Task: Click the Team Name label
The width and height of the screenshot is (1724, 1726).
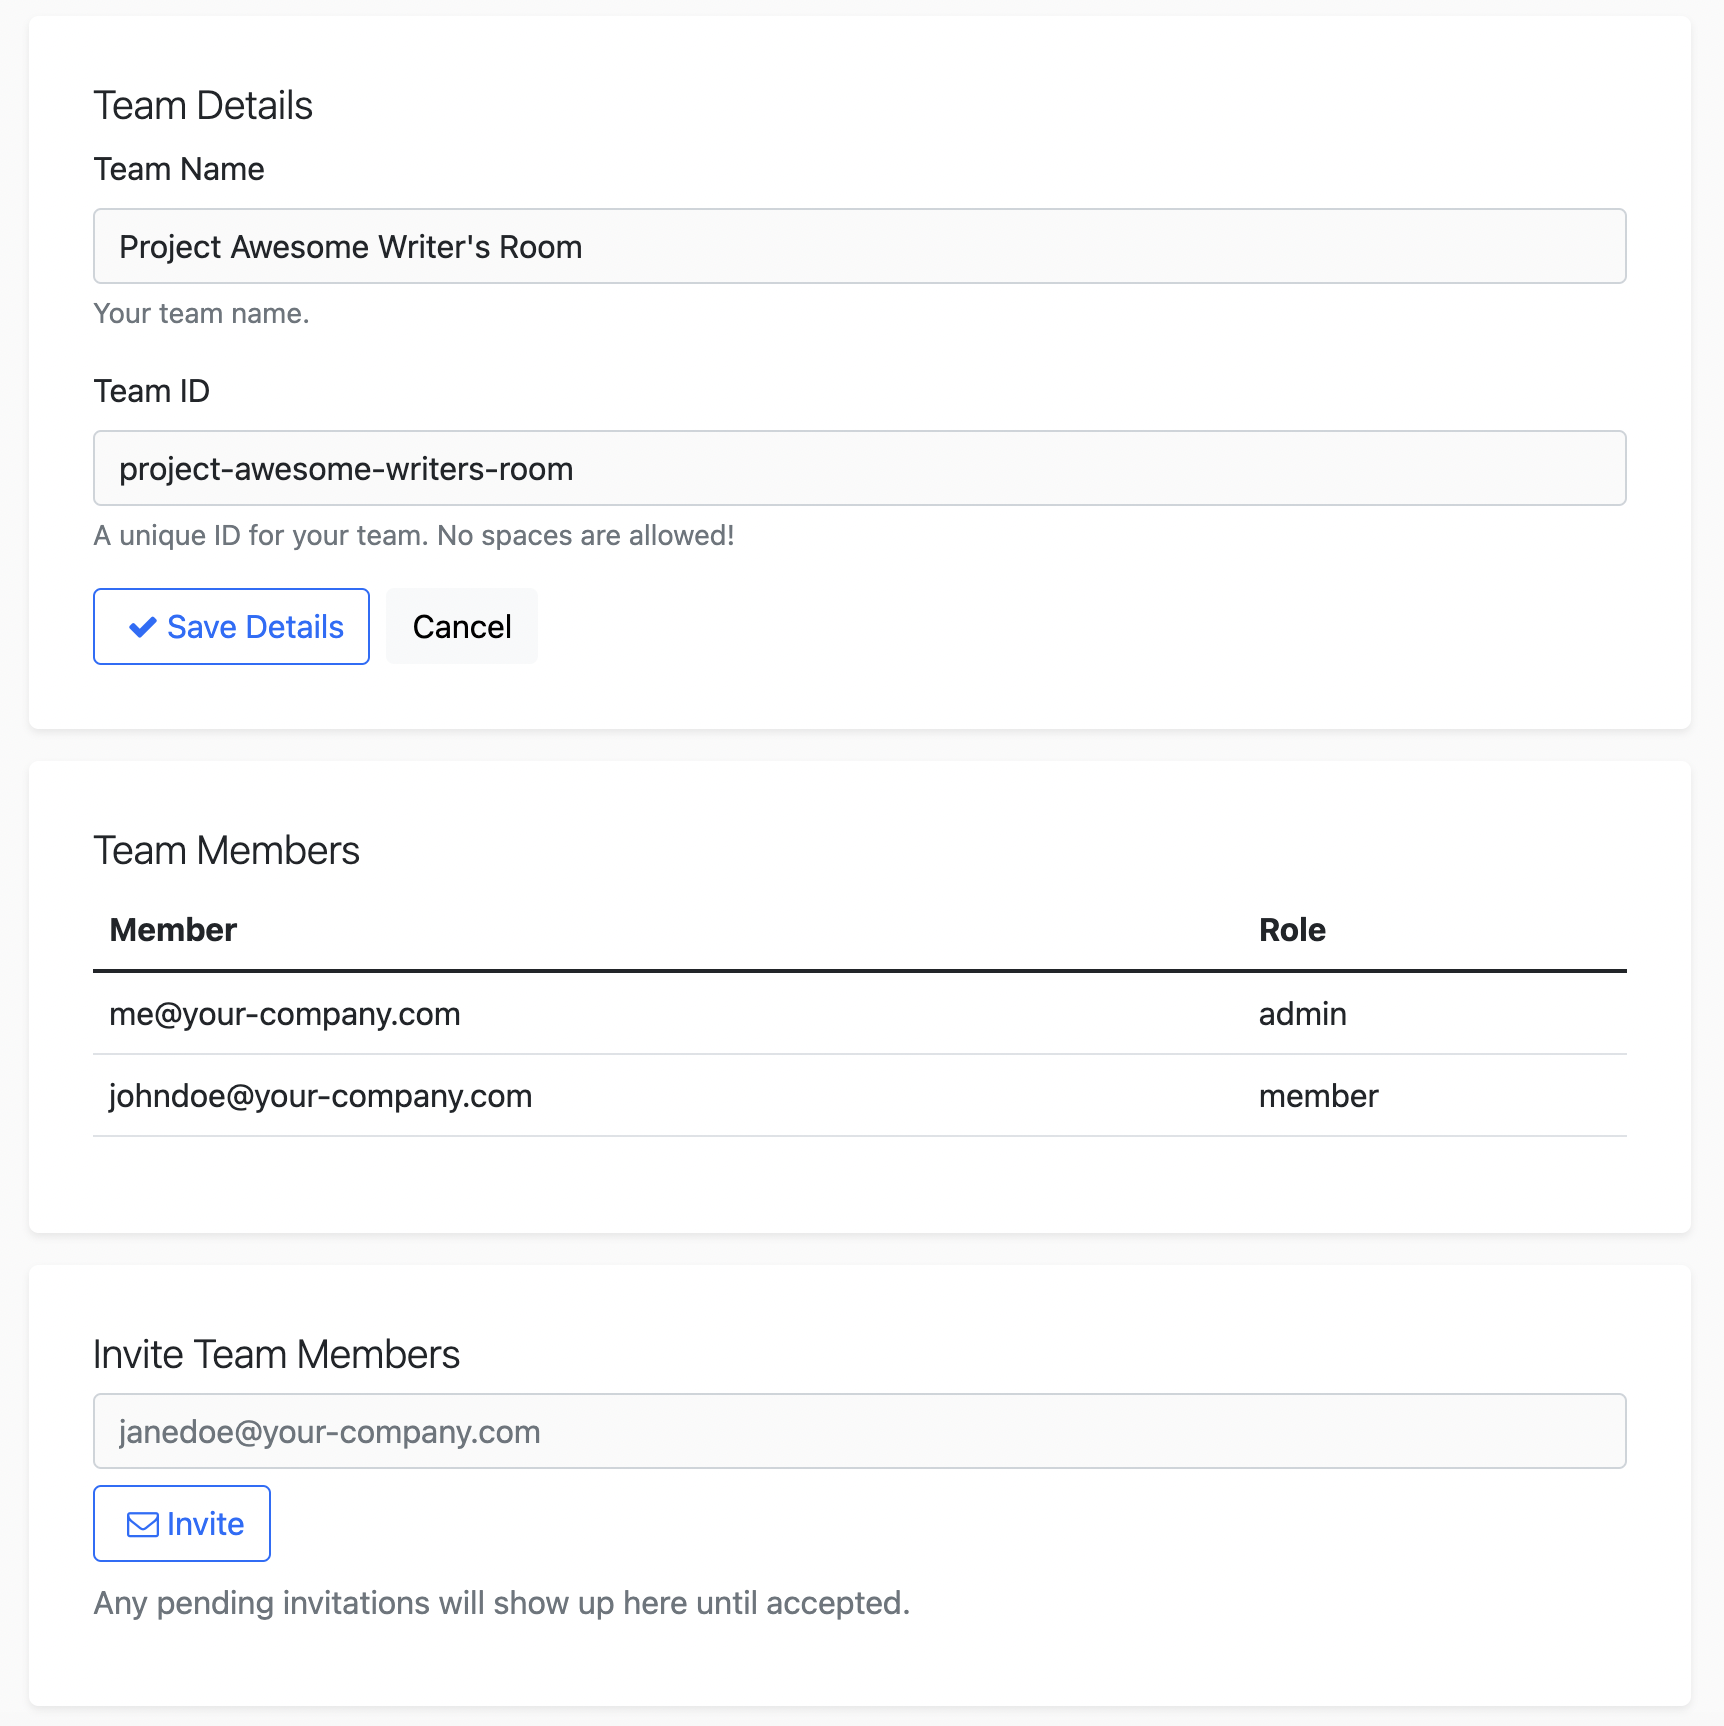Action: click(x=179, y=169)
